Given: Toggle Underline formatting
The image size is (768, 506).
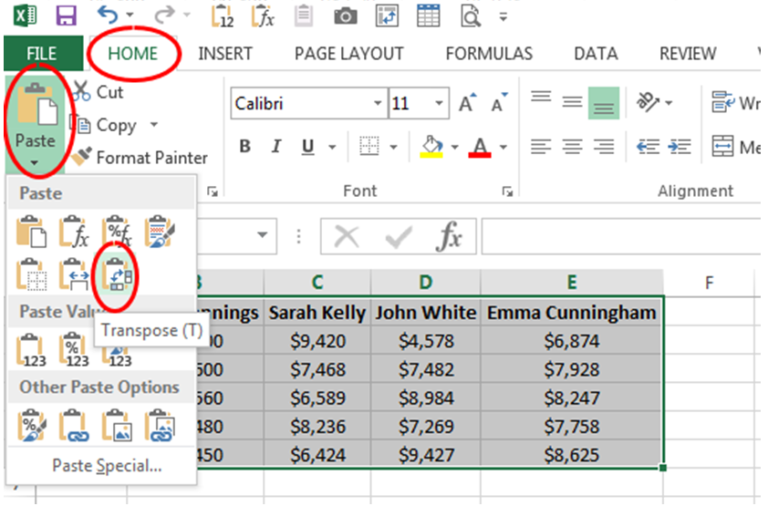Looking at the screenshot, I should coord(308,146).
